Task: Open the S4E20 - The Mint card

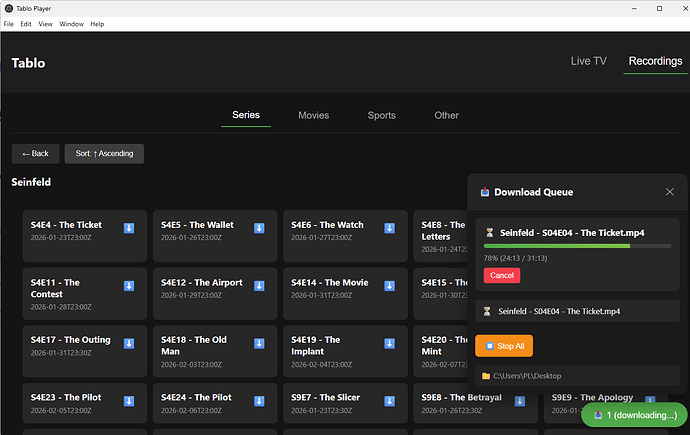Action: pyautogui.click(x=440, y=351)
